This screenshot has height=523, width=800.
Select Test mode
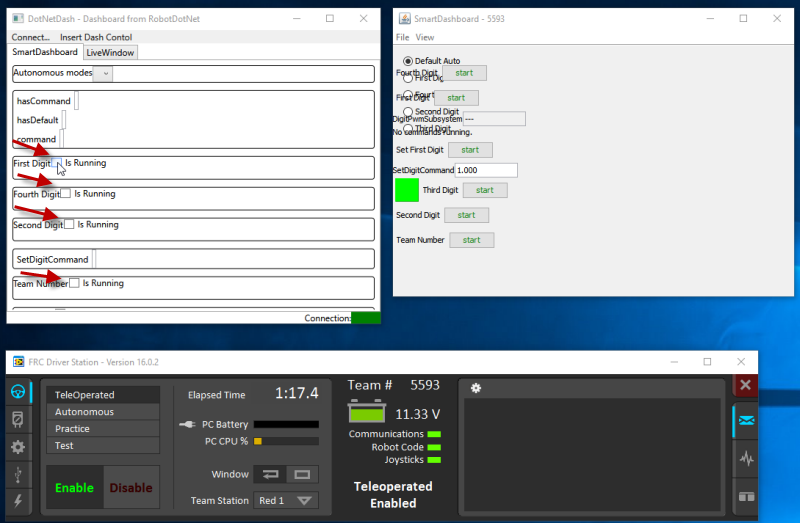(x=103, y=445)
